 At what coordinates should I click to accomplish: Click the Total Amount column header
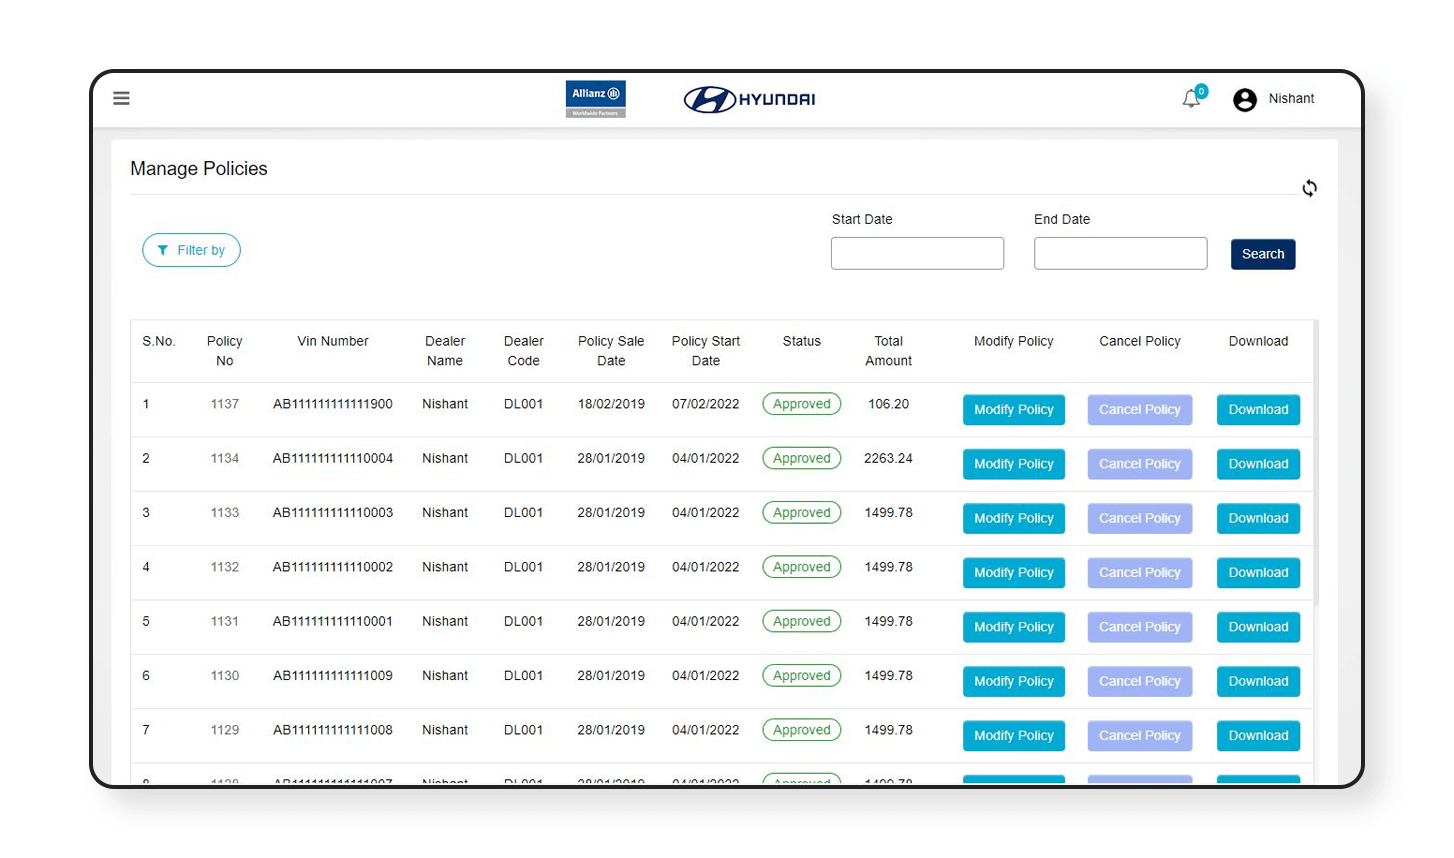click(x=889, y=351)
